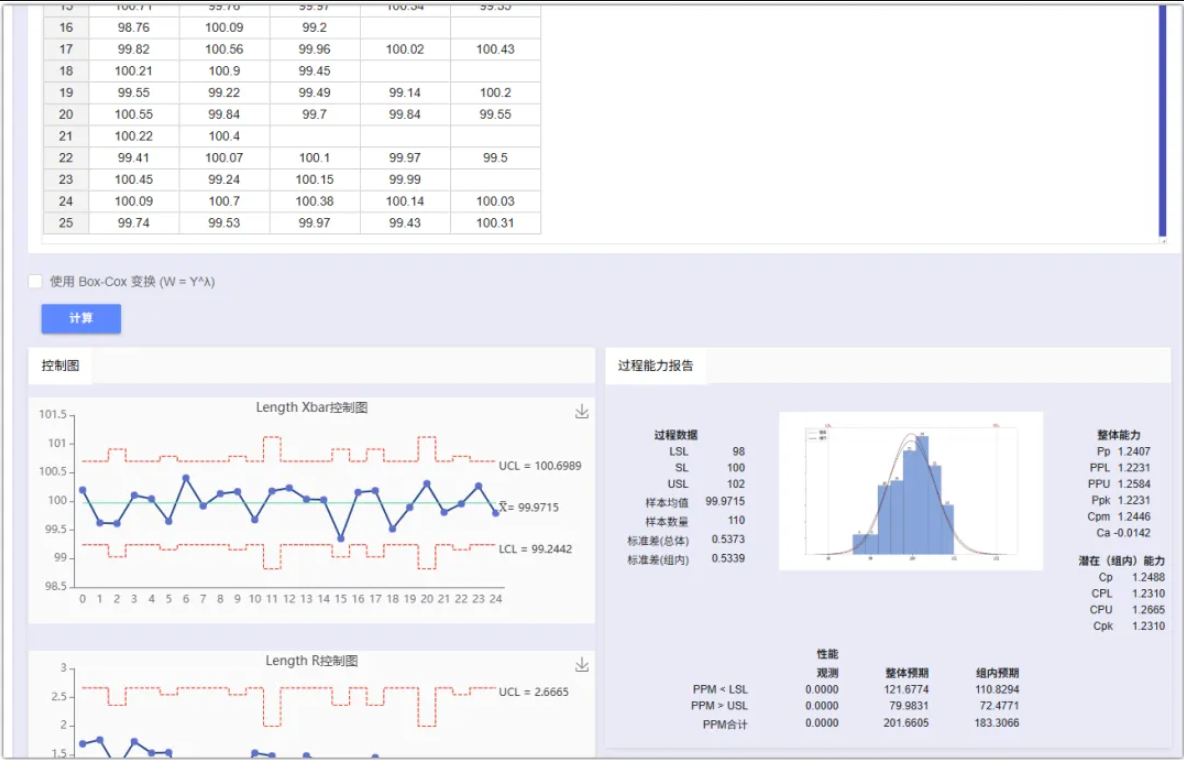
Task: Download the Length R control chart
Action: (581, 665)
